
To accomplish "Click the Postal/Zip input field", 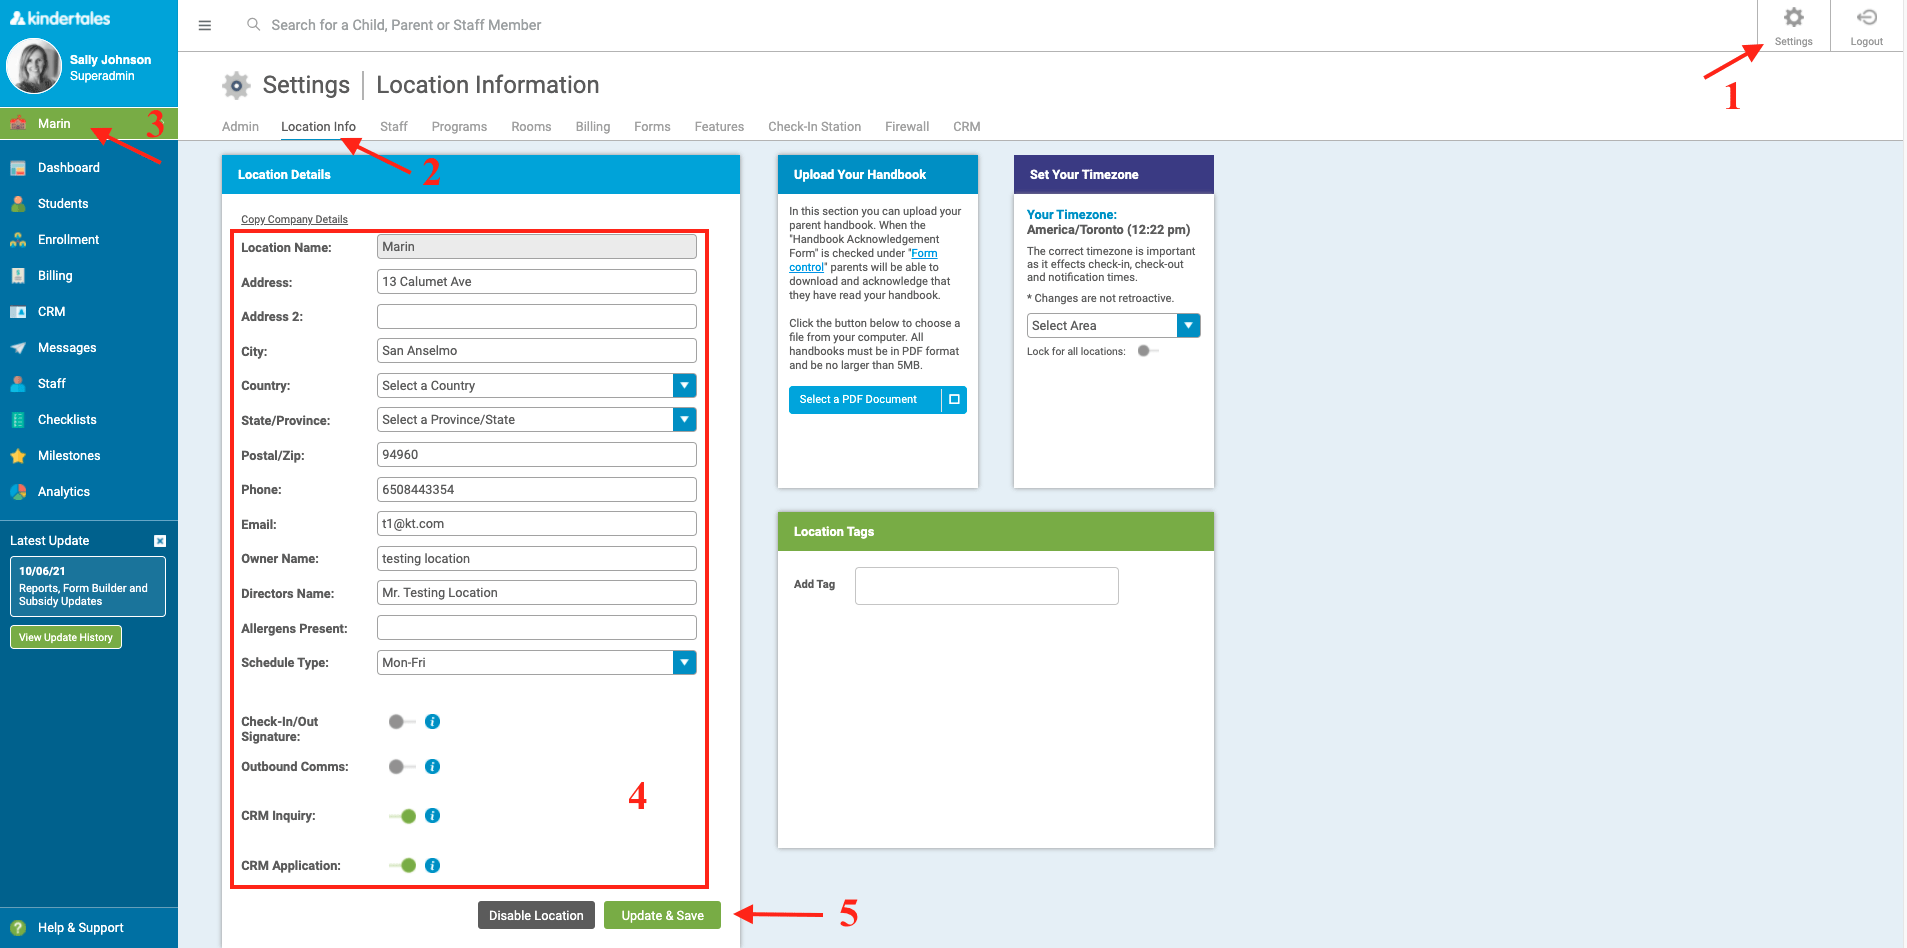I will pyautogui.click(x=537, y=455).
